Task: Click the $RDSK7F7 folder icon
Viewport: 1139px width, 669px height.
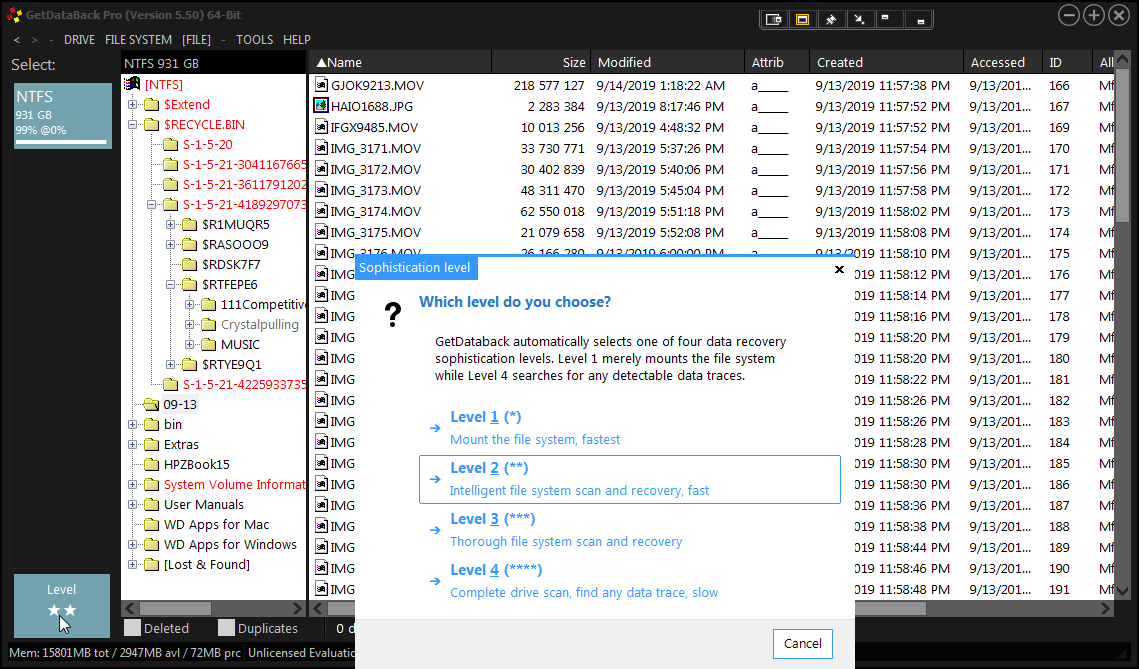Action: pos(190,264)
